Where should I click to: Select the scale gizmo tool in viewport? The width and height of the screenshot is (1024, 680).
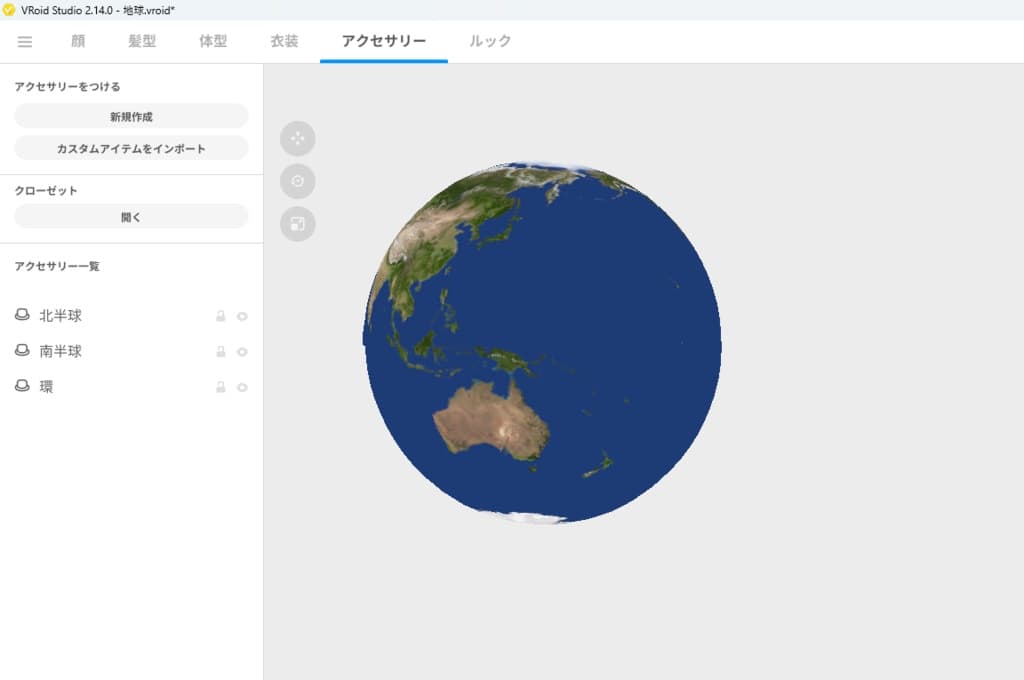298,224
